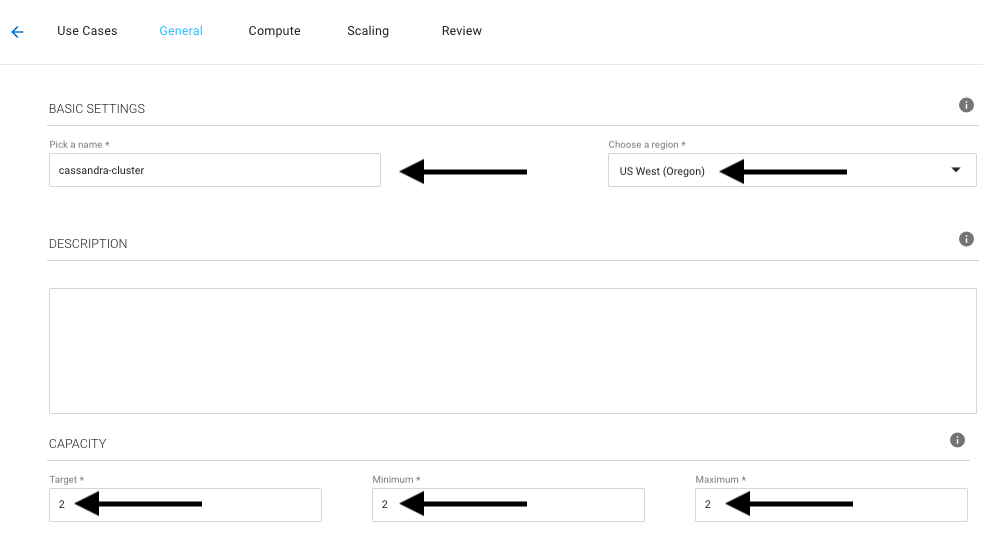983x553 pixels.
Task: Click into the Maximum capacity field
Action: (831, 505)
